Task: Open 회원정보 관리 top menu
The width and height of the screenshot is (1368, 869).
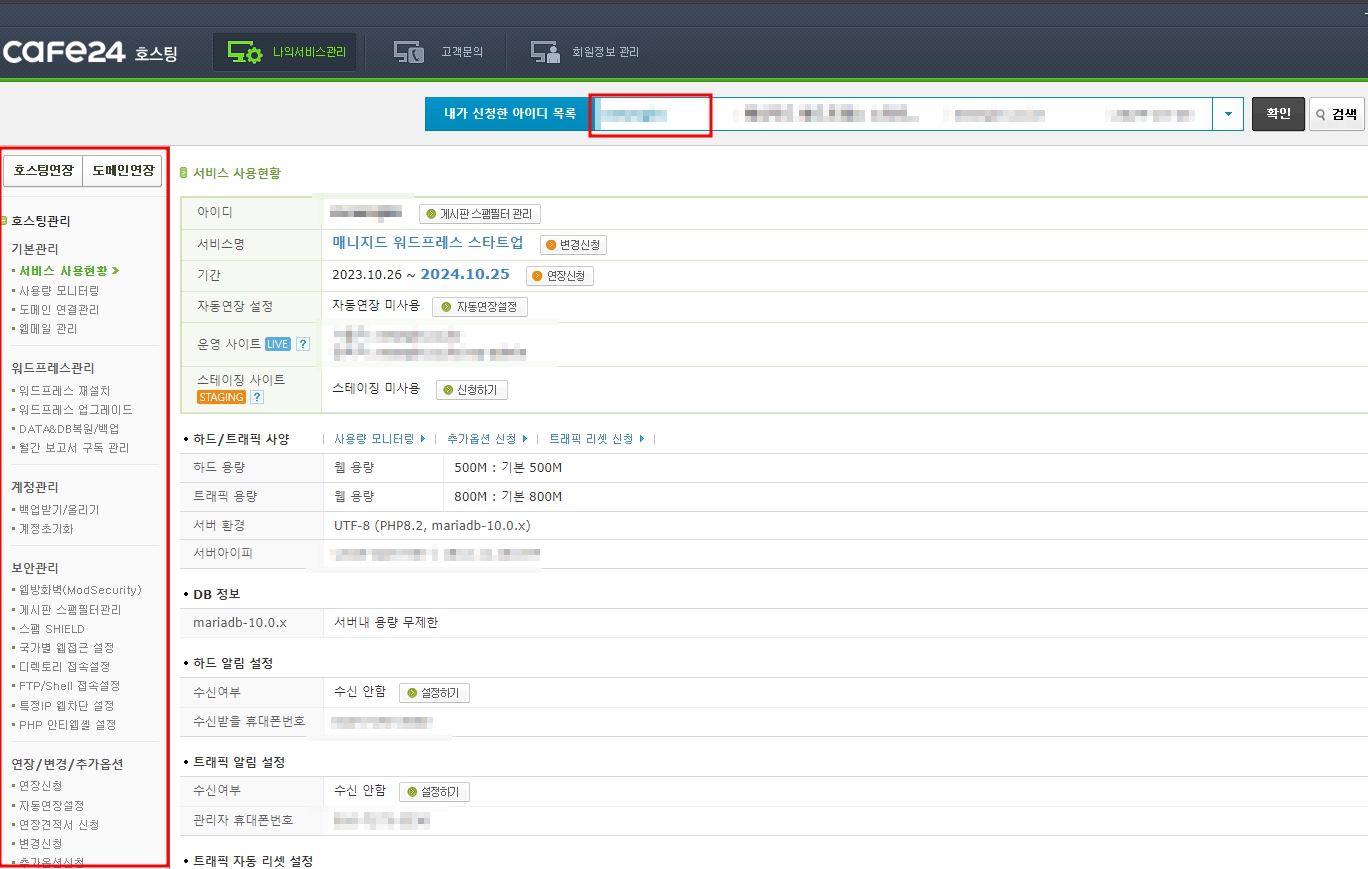Action: click(585, 52)
